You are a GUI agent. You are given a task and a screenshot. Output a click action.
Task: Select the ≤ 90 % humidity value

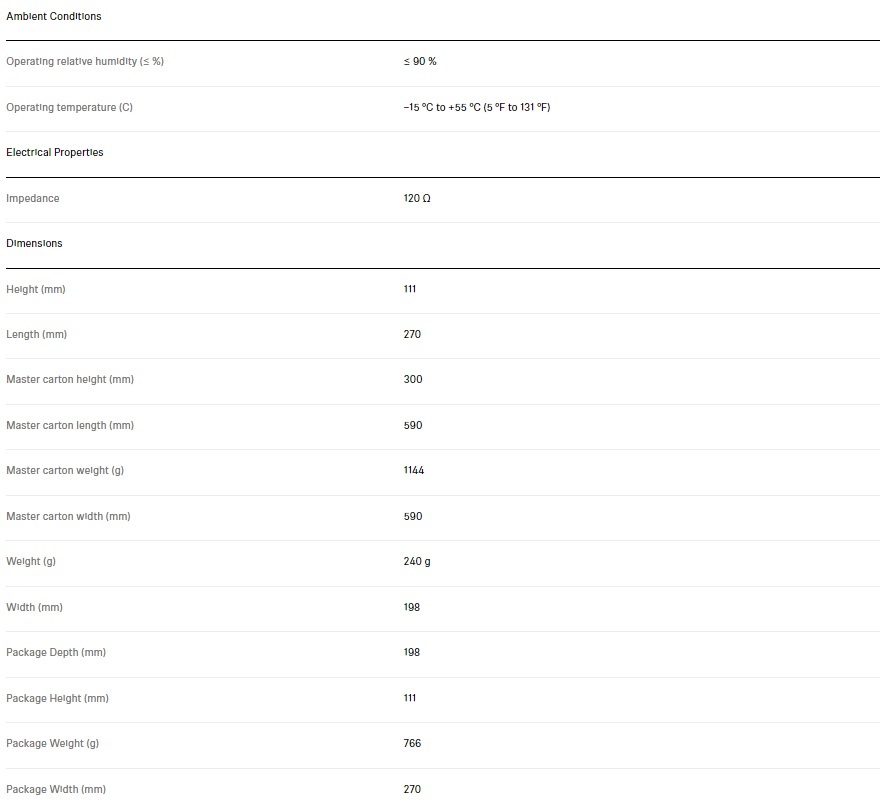pos(420,62)
